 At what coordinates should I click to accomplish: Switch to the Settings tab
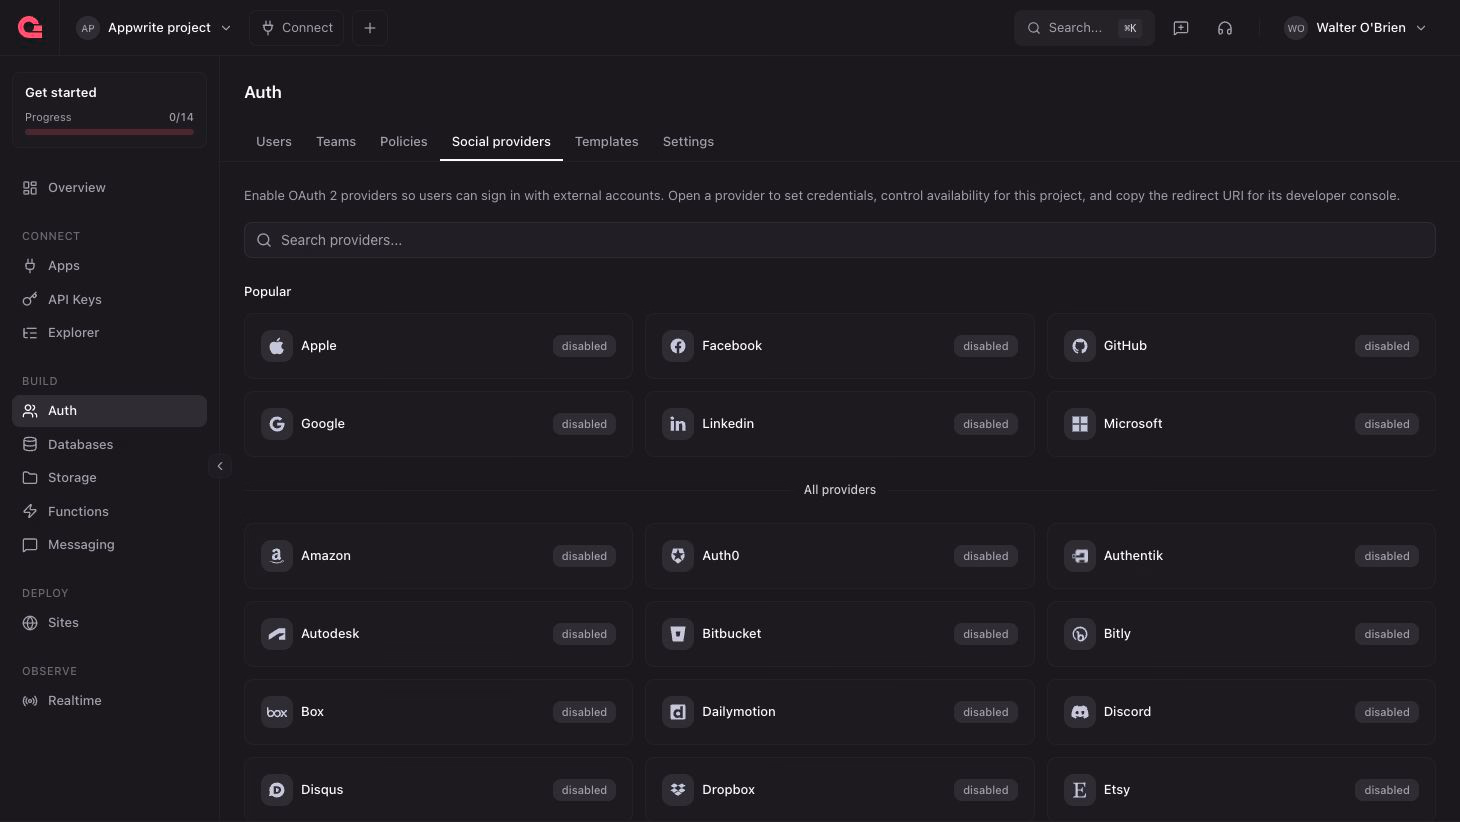tap(688, 142)
